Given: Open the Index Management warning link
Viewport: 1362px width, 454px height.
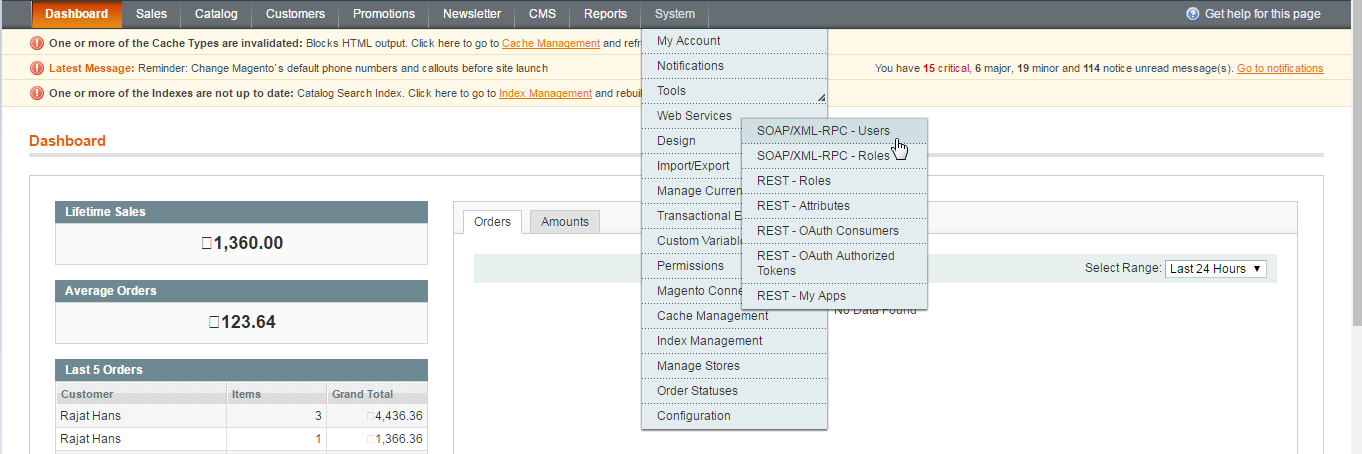Looking at the screenshot, I should [x=545, y=93].
